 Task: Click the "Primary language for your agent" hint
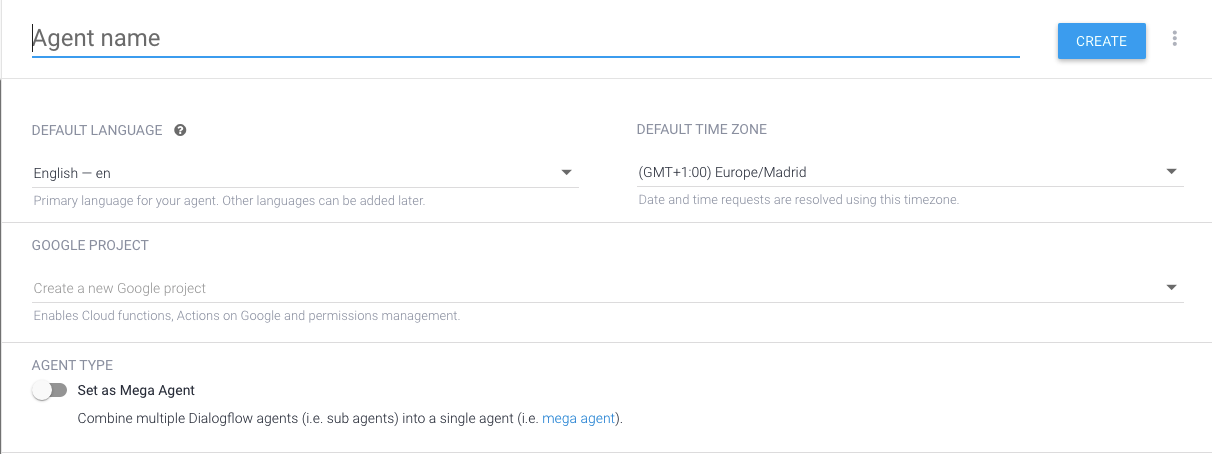tap(230, 201)
